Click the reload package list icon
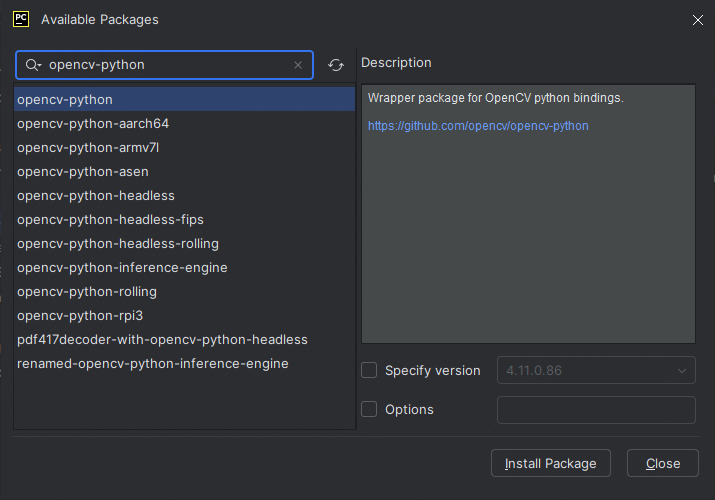Viewport: 715px width, 500px height. (x=336, y=65)
